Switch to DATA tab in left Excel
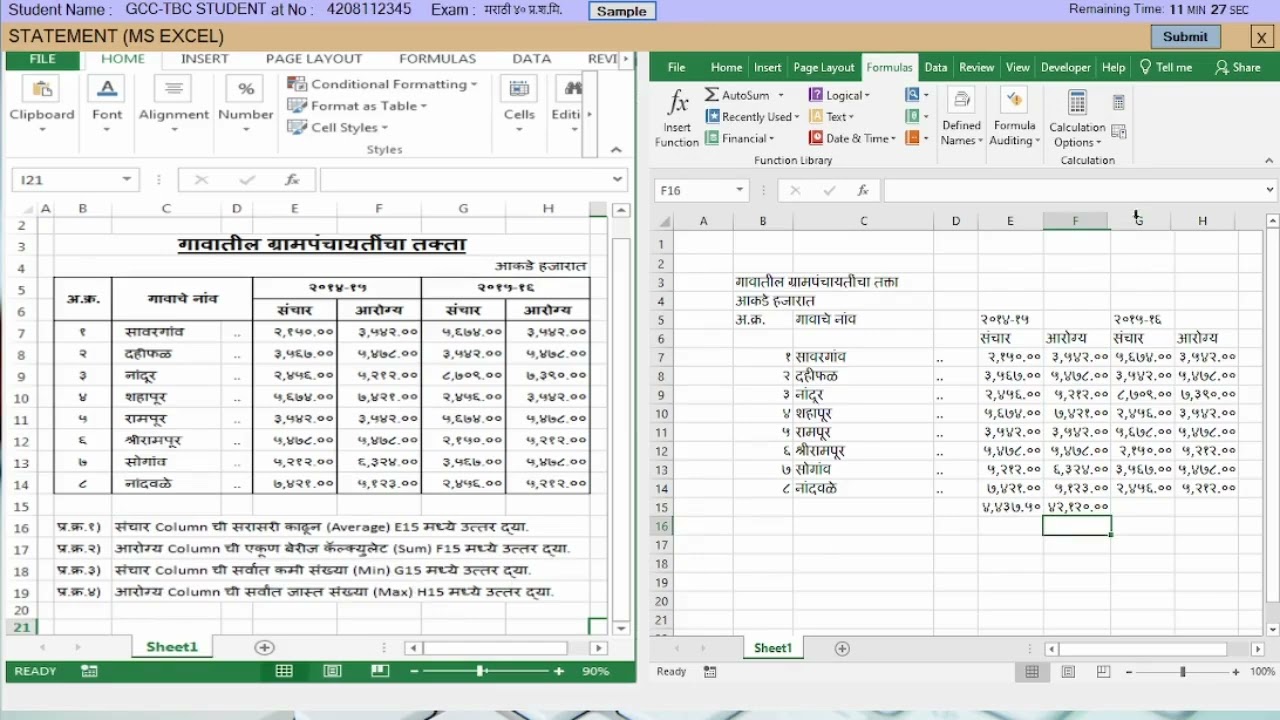 point(532,59)
